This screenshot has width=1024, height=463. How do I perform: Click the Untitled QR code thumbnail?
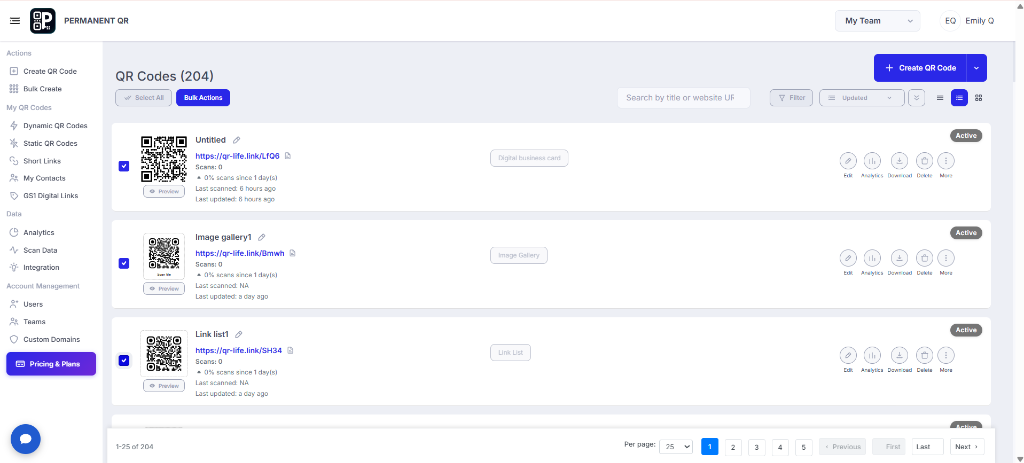click(164, 159)
